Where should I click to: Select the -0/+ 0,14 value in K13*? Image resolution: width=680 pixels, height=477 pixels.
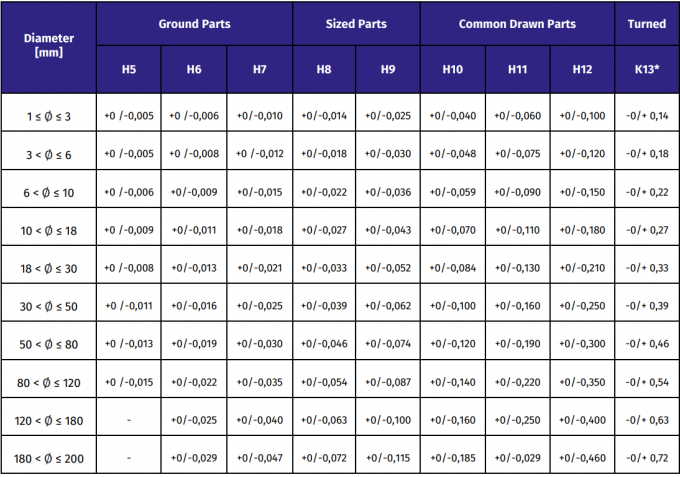tap(646, 116)
